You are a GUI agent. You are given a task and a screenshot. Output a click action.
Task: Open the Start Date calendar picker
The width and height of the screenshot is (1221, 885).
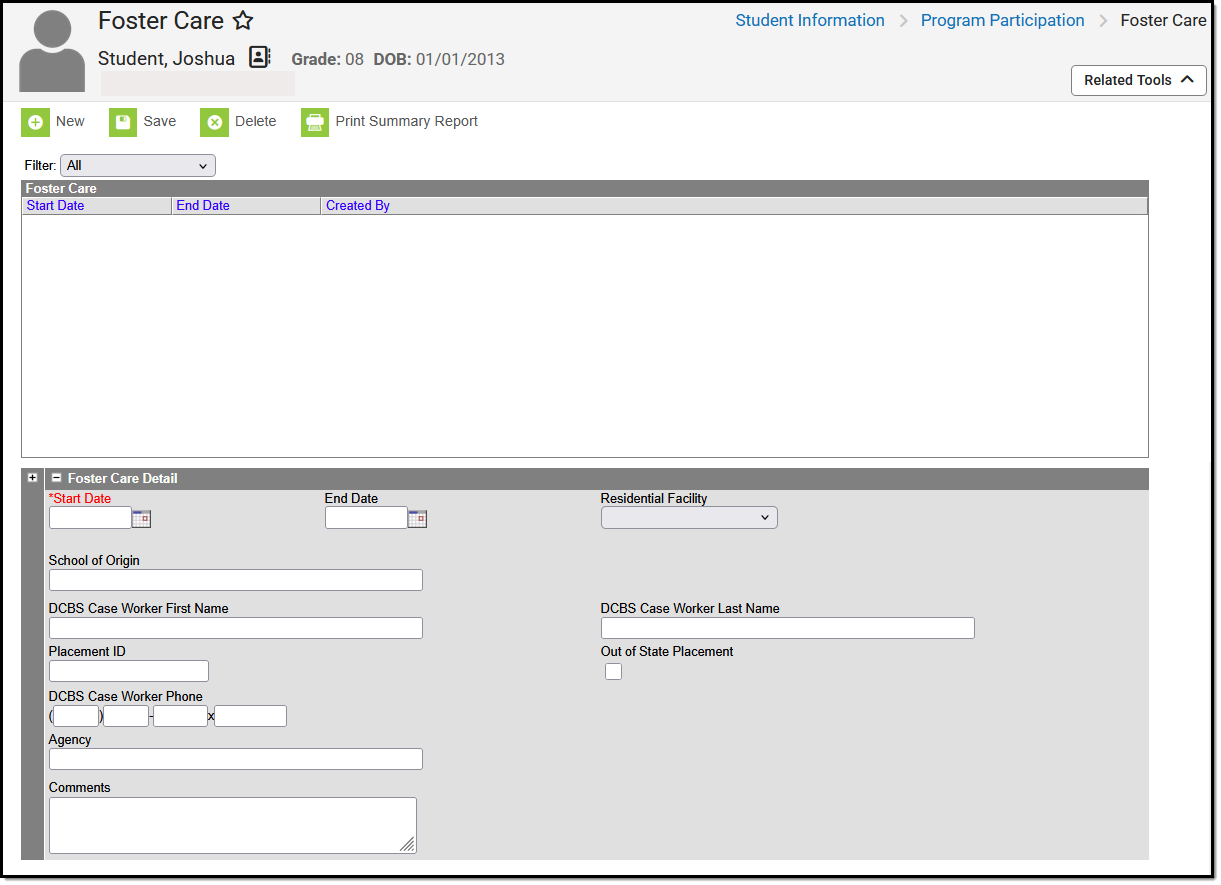[141, 517]
